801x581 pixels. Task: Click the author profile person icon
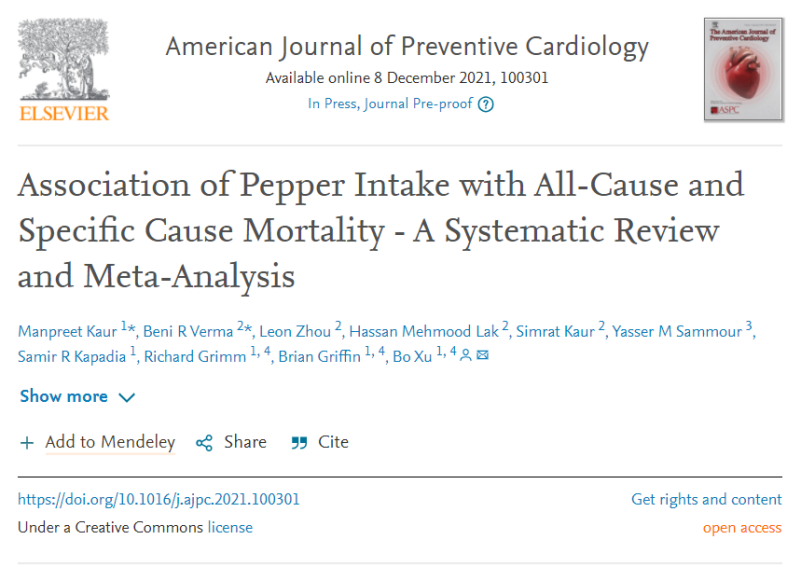click(465, 355)
